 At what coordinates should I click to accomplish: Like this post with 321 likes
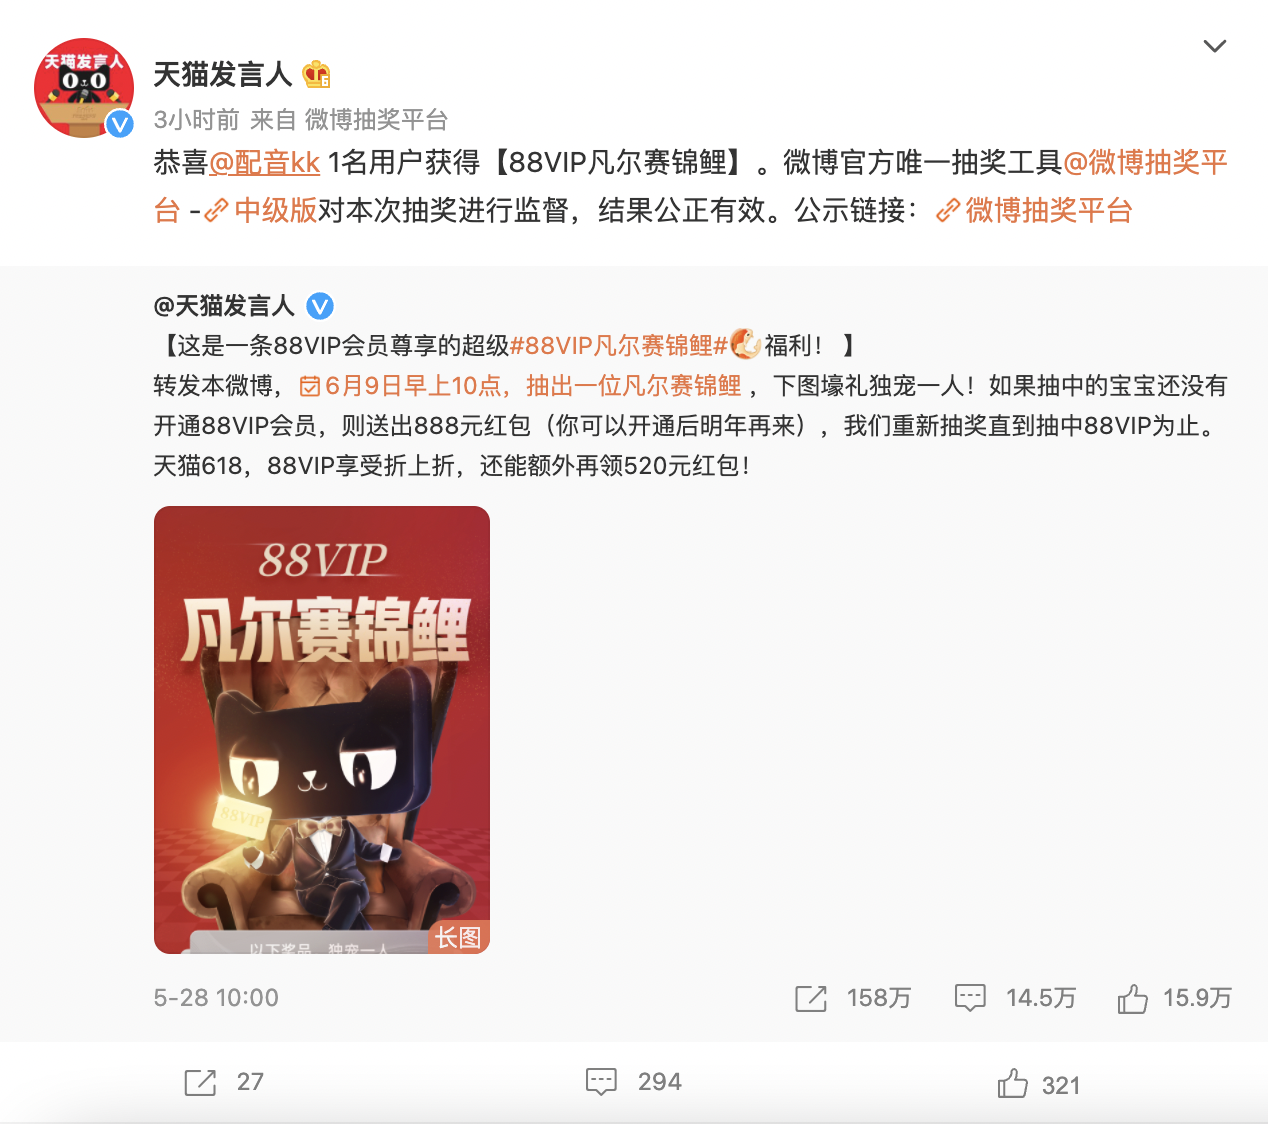tap(1012, 1083)
